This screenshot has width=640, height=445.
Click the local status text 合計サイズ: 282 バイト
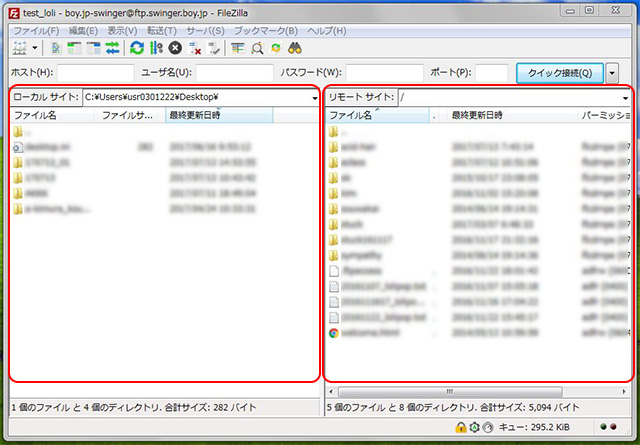pyautogui.click(x=211, y=407)
